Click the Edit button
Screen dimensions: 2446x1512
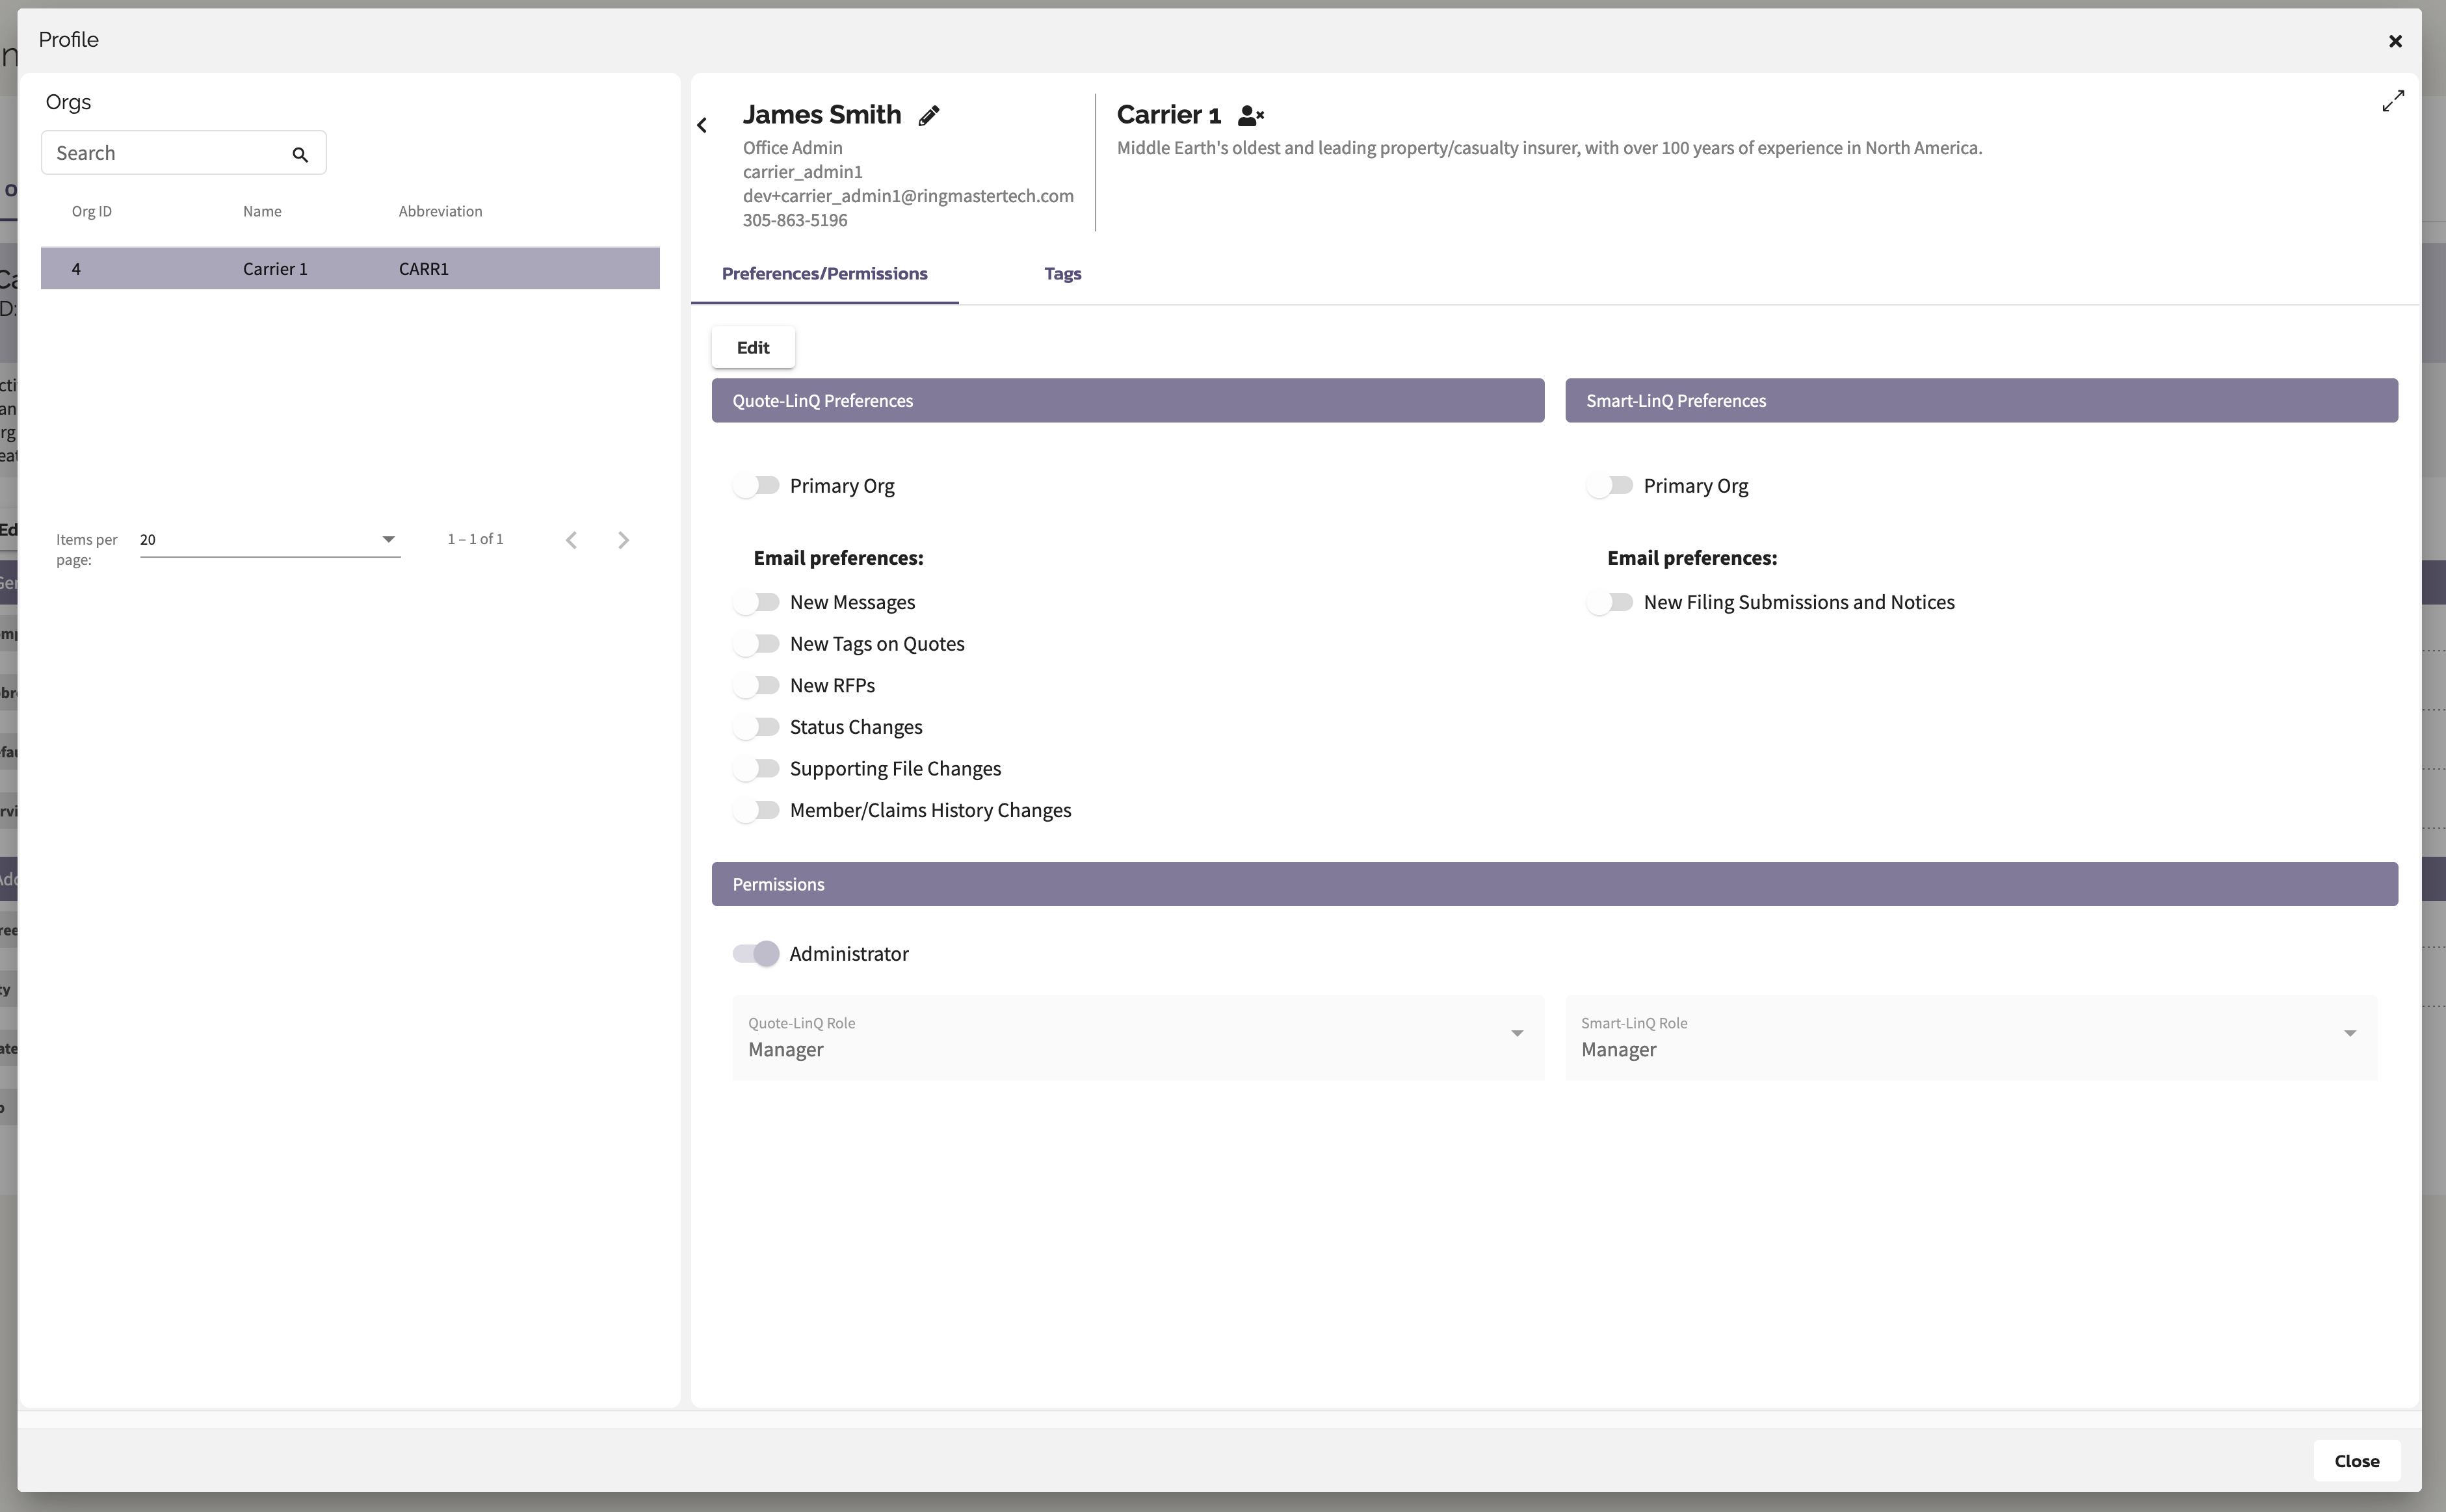[753, 348]
